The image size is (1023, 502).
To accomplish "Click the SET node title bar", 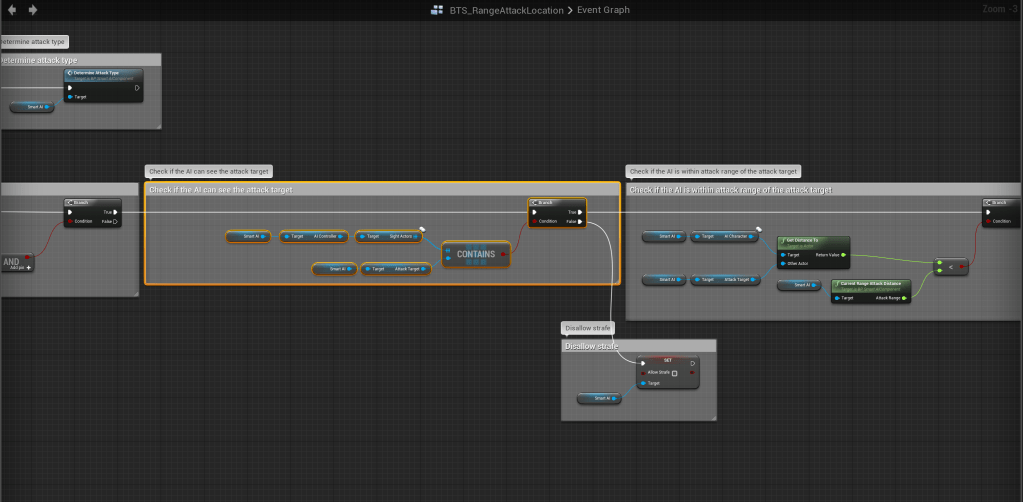I will [667, 360].
